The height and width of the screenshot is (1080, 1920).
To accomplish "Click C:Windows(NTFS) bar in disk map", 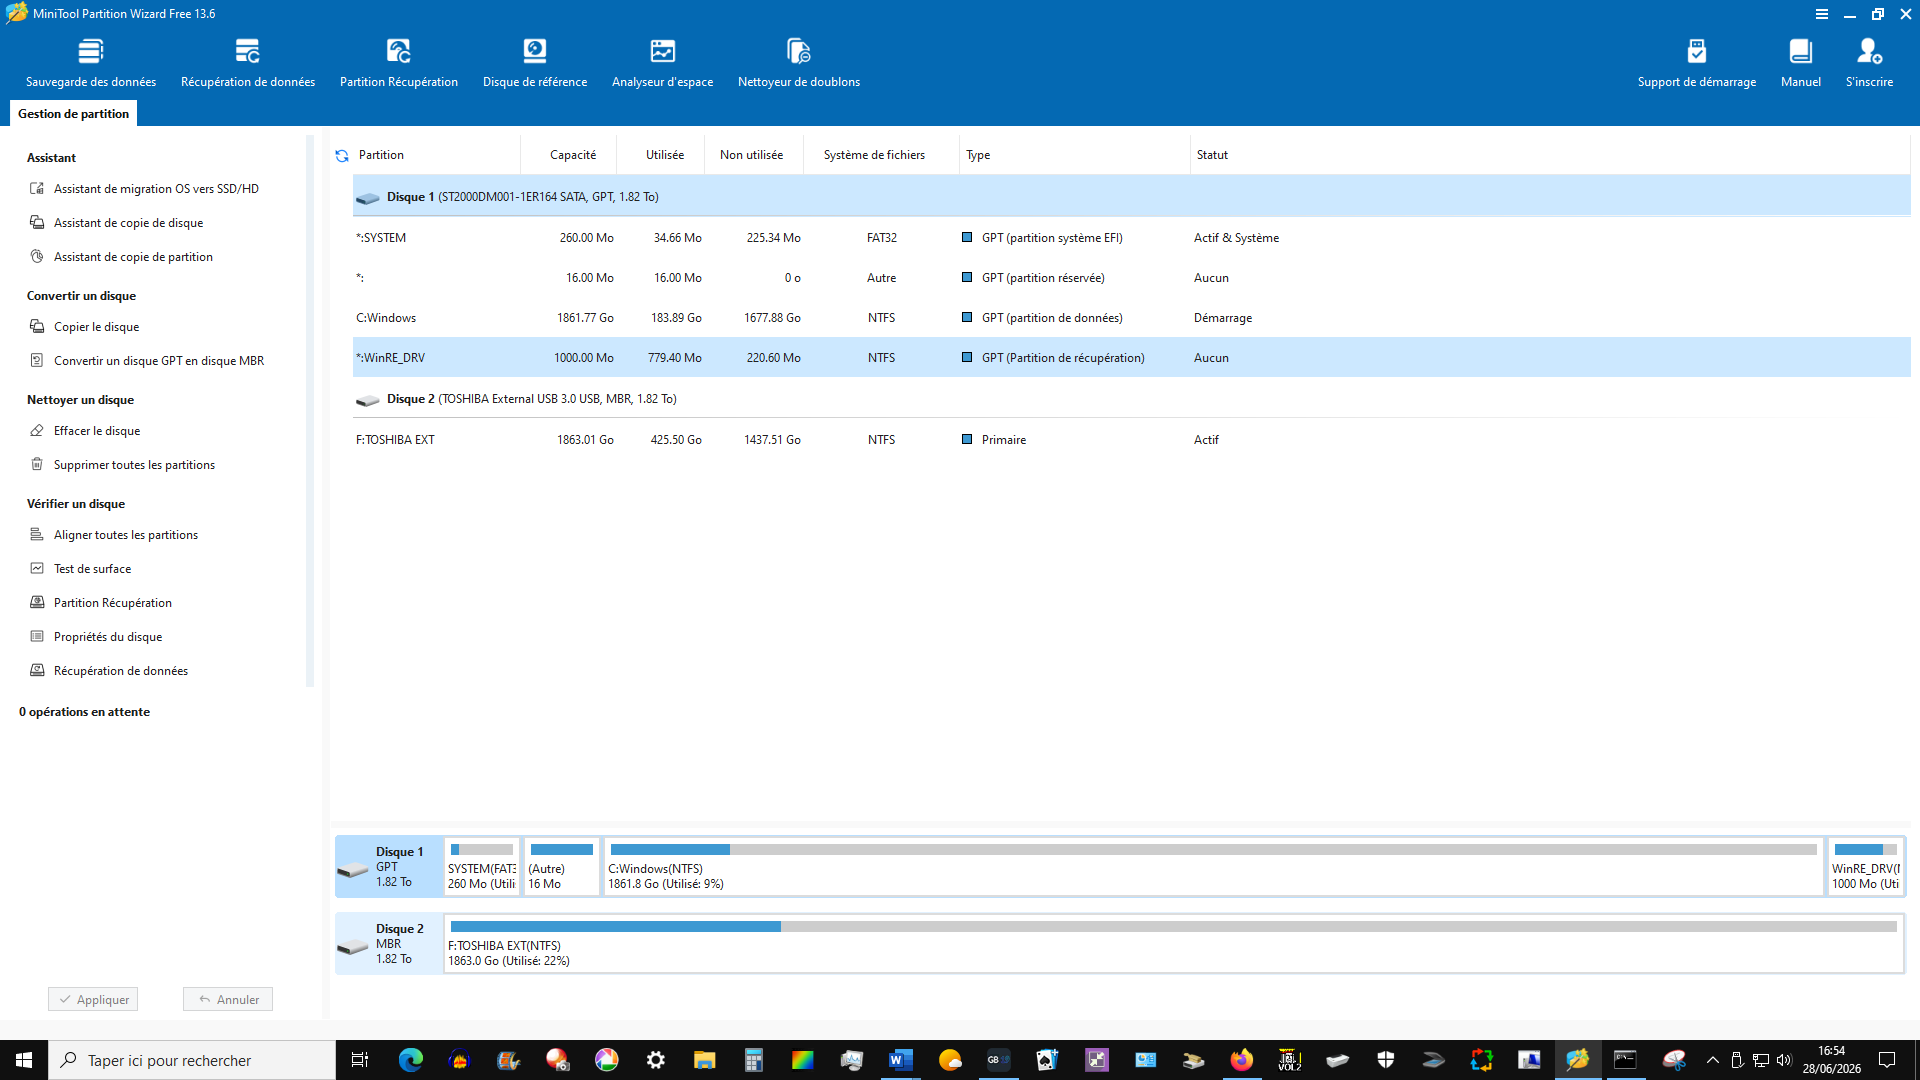I will point(1213,867).
